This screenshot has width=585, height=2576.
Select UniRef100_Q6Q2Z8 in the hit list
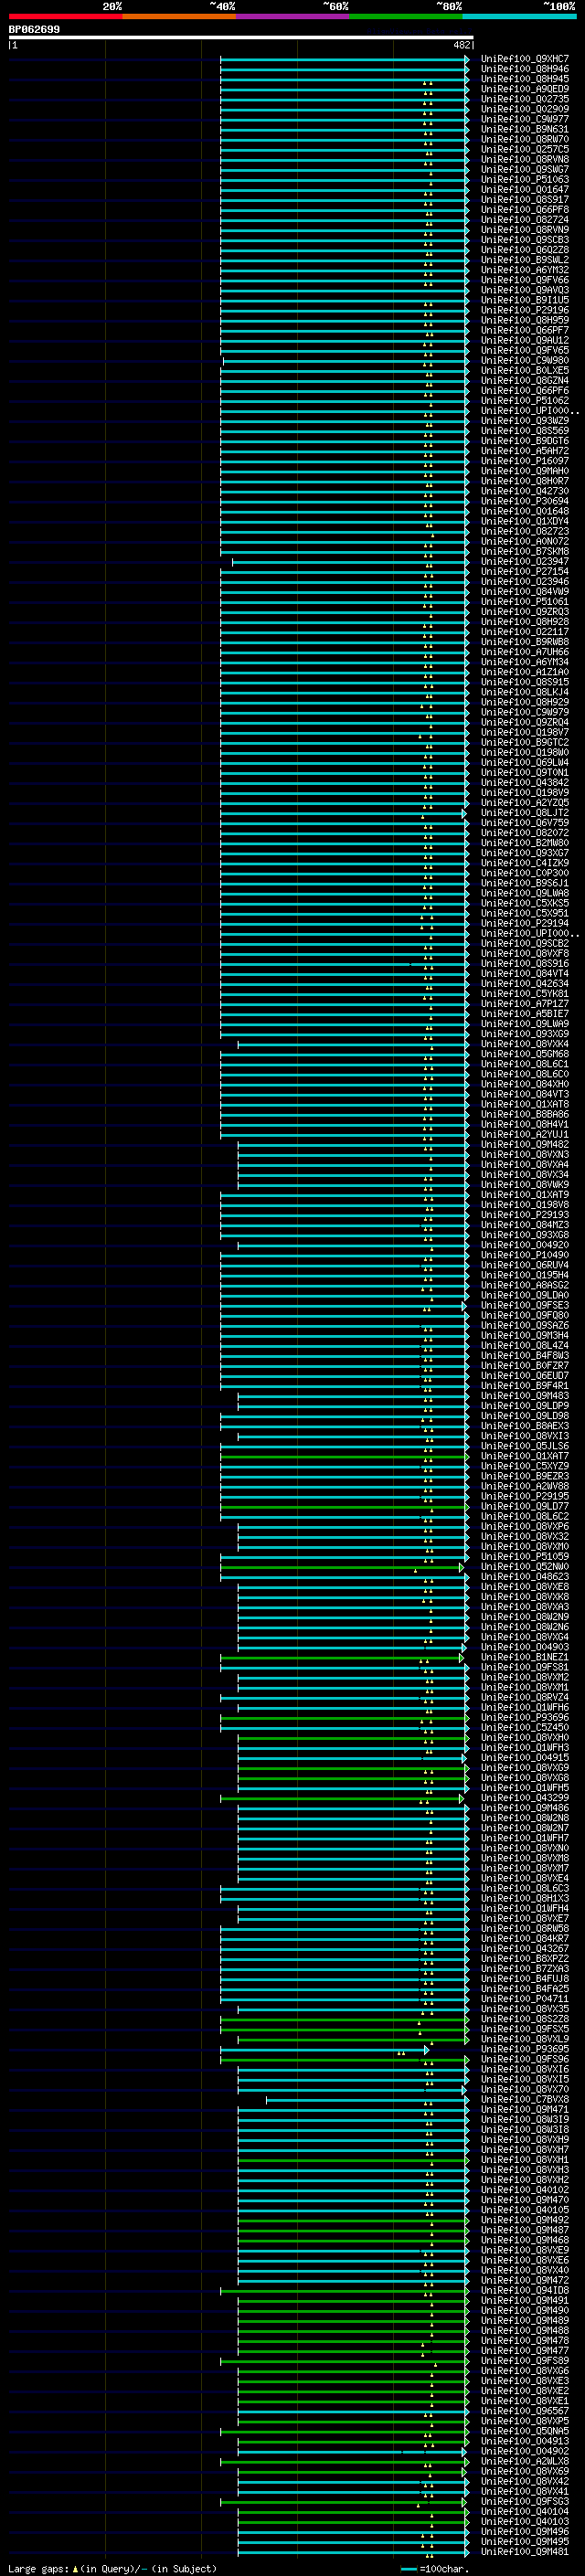coord(525,250)
